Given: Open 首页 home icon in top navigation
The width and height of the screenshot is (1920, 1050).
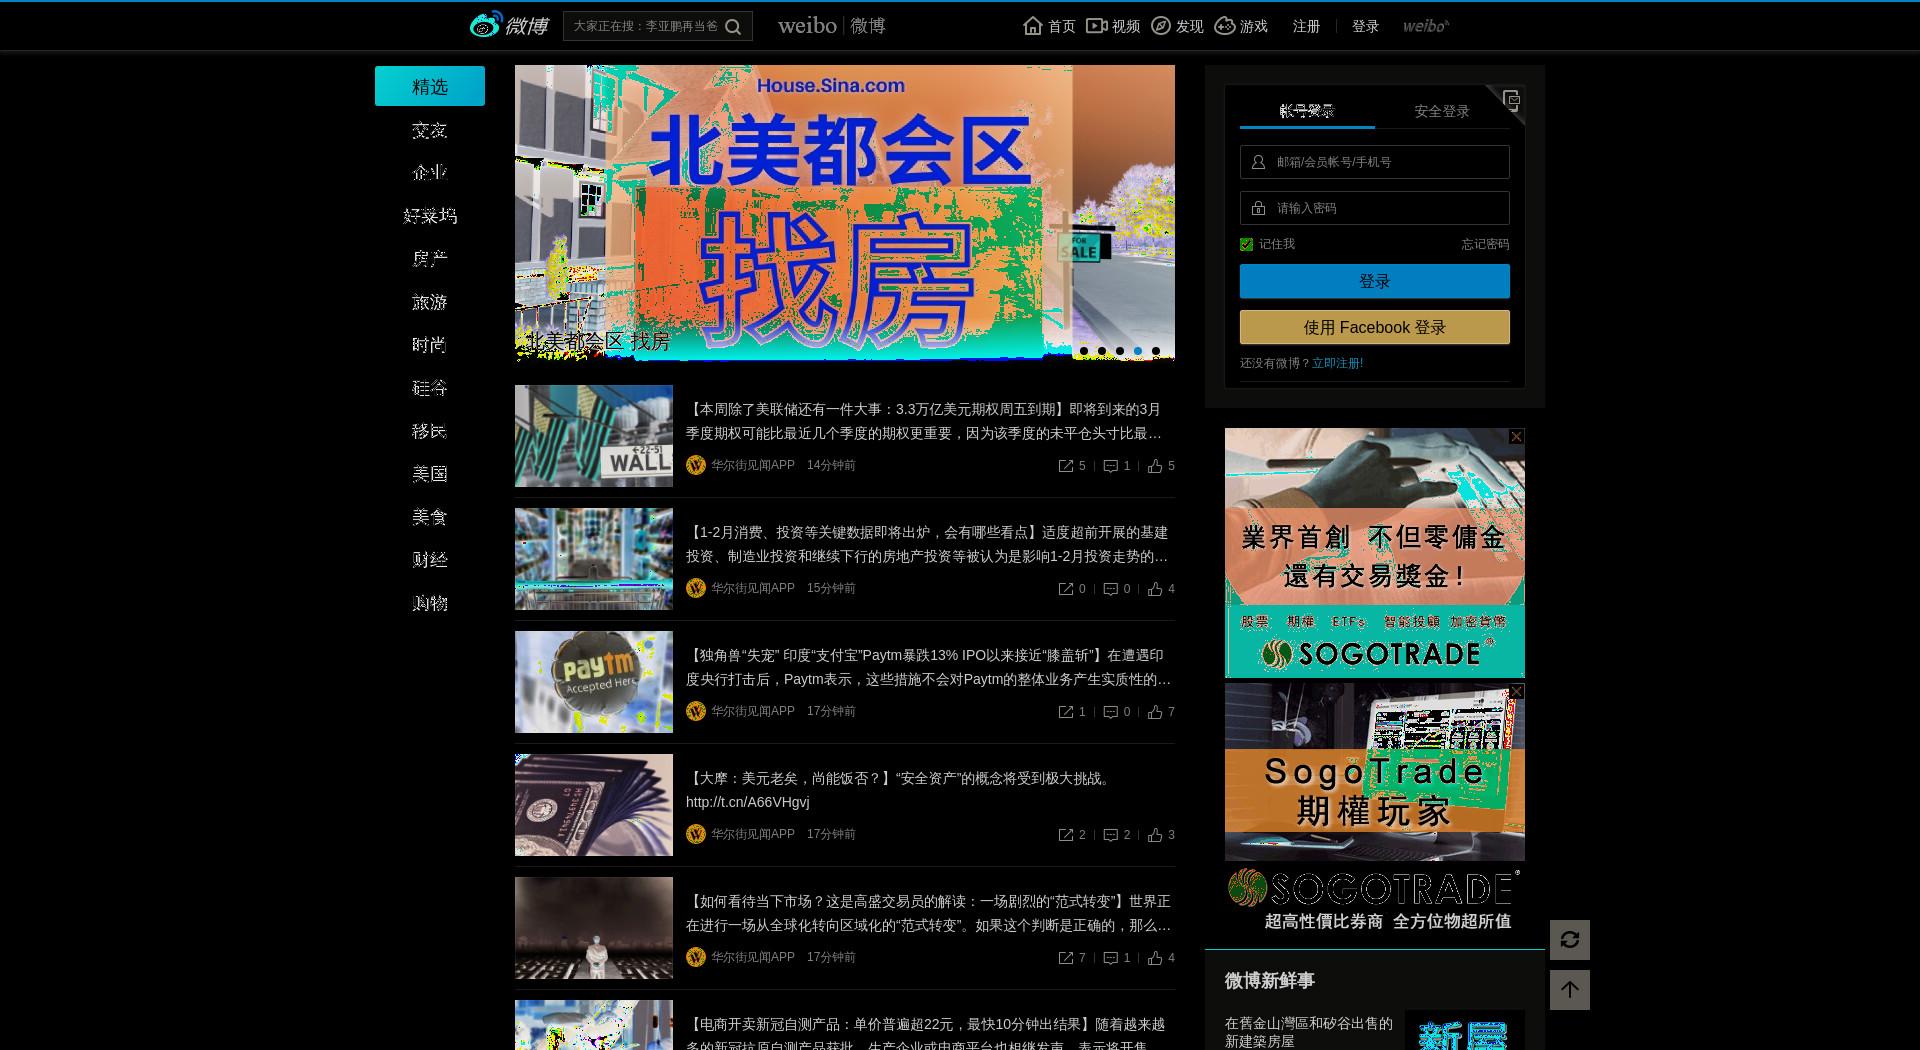Looking at the screenshot, I should (1049, 26).
